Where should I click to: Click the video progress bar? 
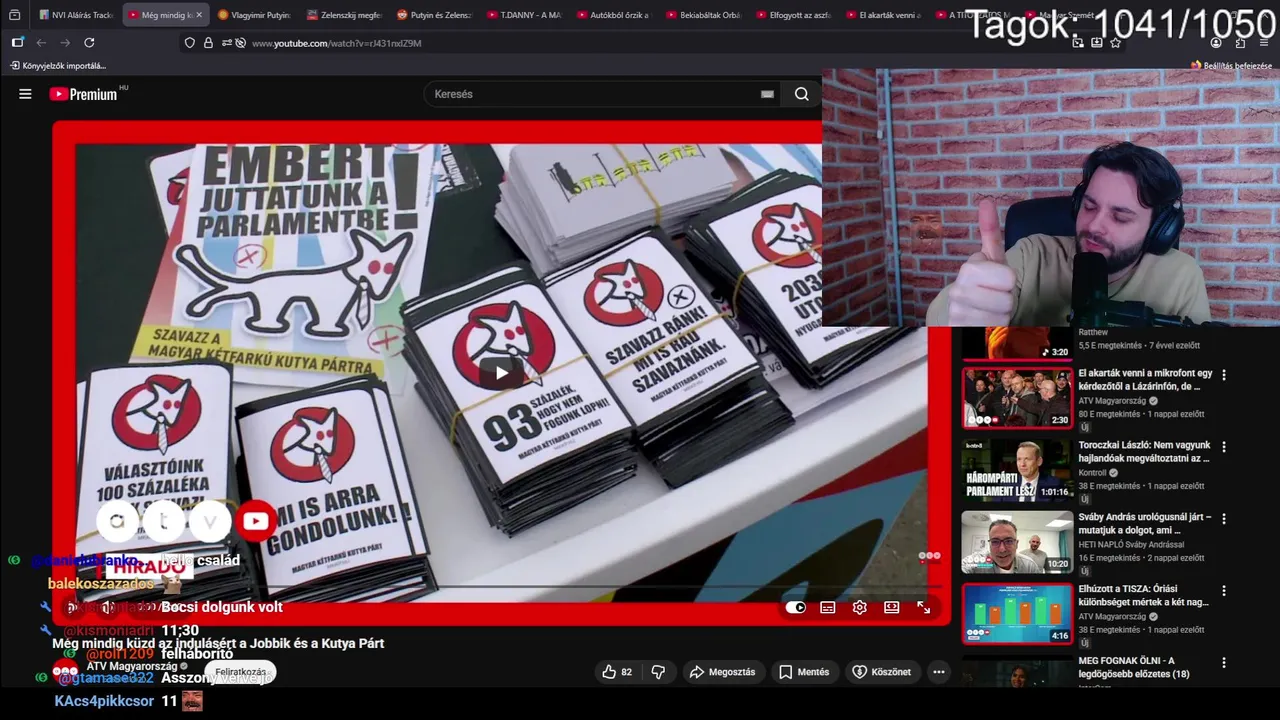502,587
